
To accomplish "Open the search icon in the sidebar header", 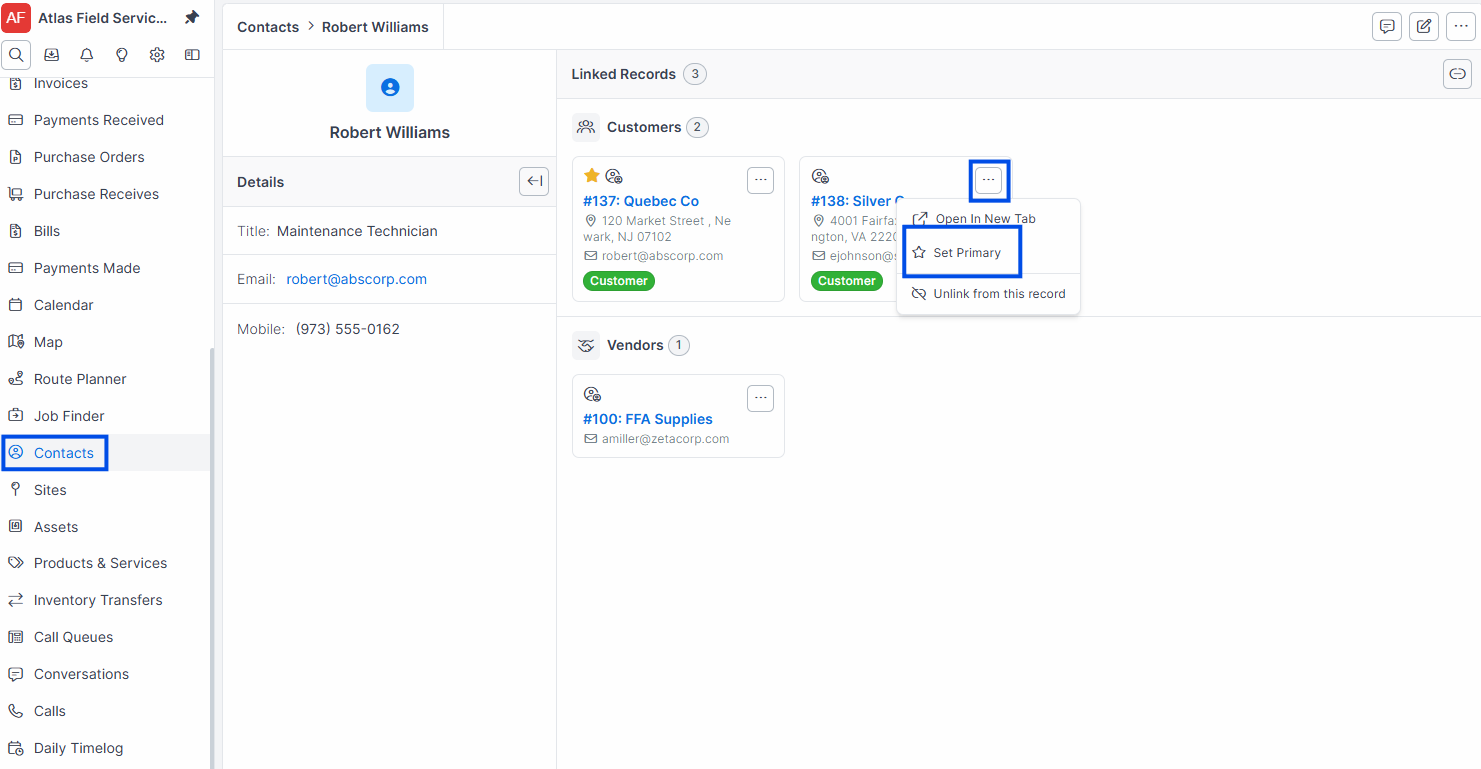I will tap(16, 55).
